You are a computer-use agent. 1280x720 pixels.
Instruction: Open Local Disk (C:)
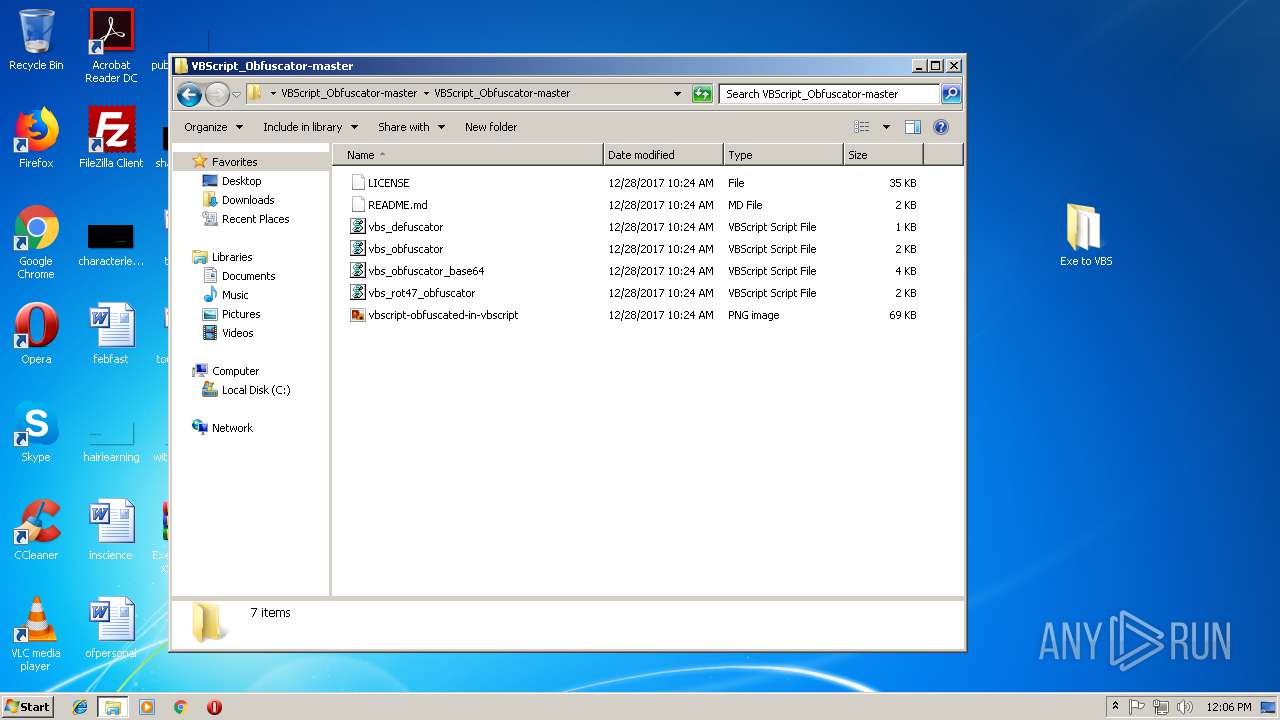tap(256, 390)
